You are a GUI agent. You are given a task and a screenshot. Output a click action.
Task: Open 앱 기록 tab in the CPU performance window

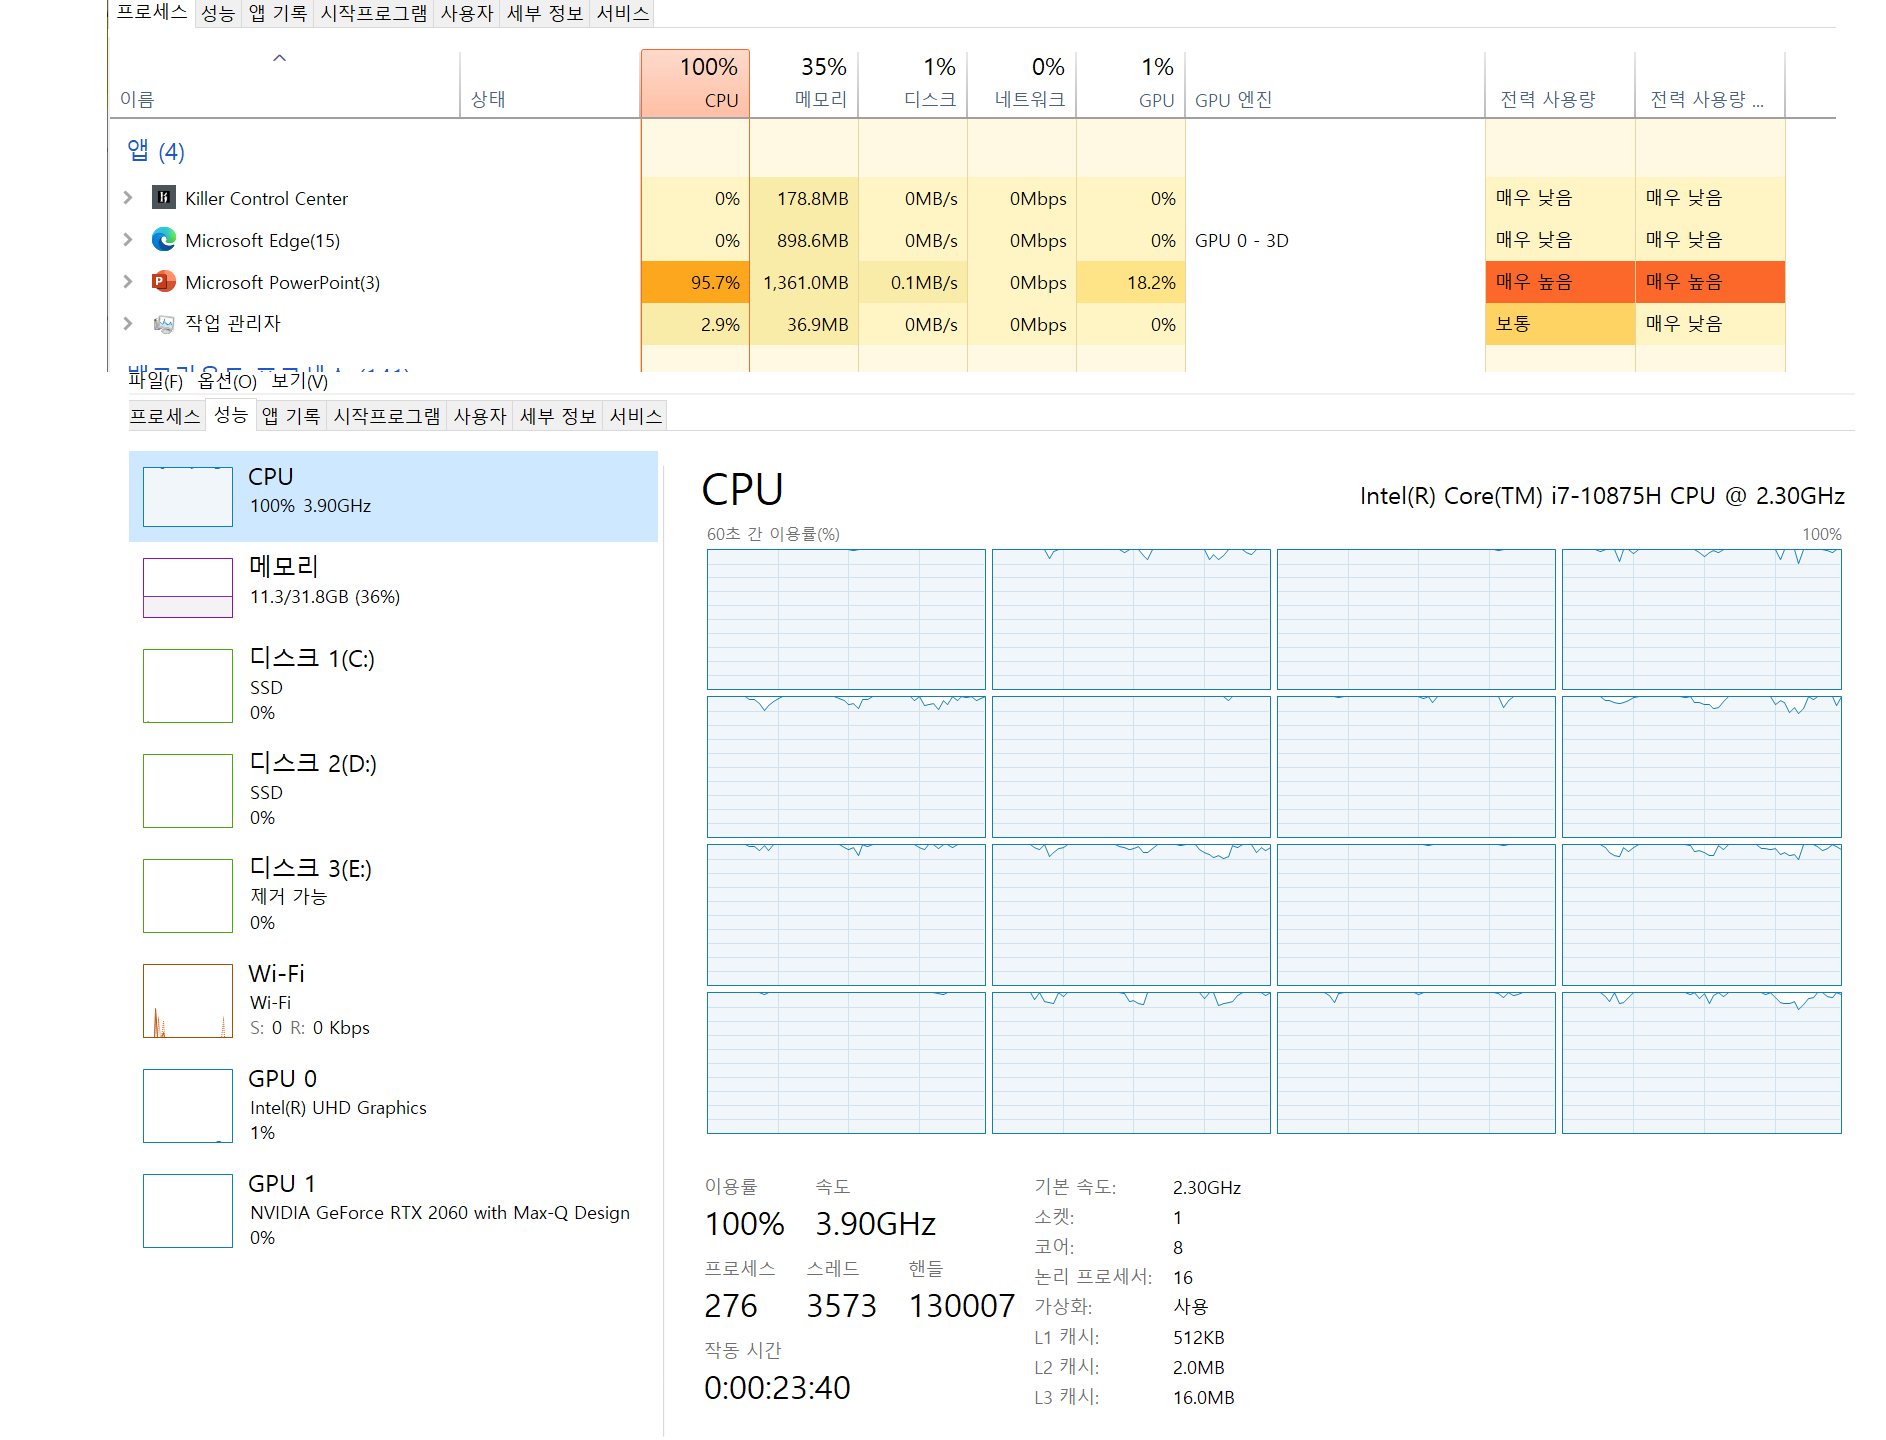(x=291, y=416)
